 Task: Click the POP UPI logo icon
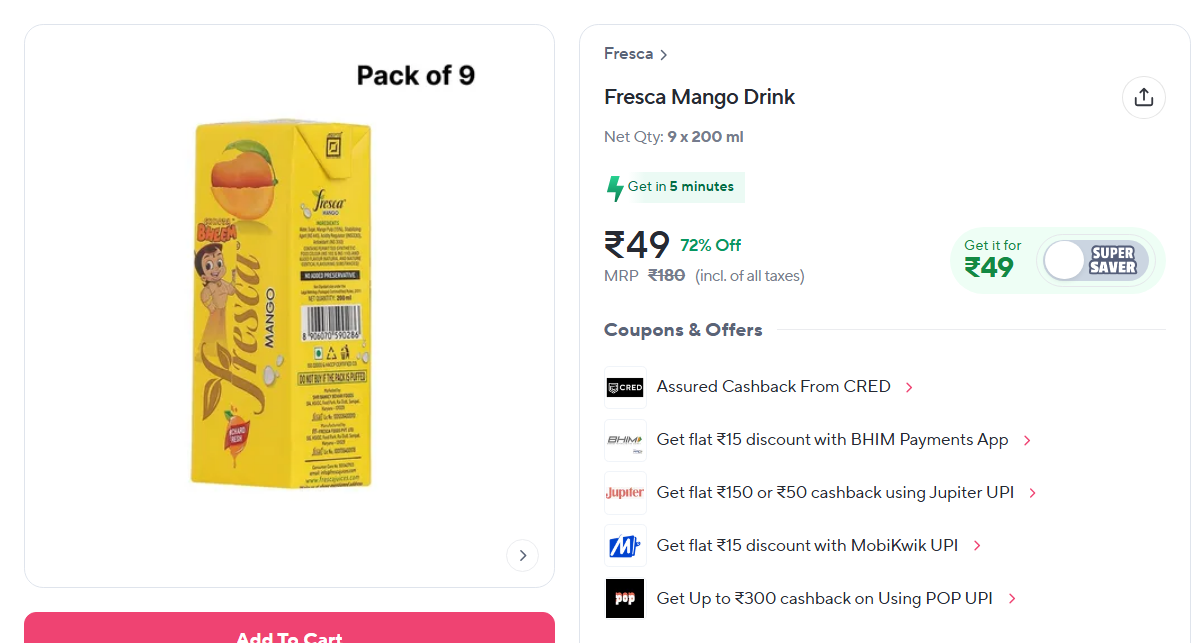pos(625,599)
